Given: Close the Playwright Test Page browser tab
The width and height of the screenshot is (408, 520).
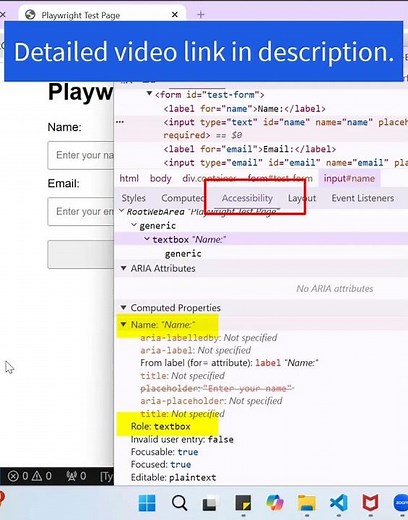Looking at the screenshot, I should click(175, 15).
